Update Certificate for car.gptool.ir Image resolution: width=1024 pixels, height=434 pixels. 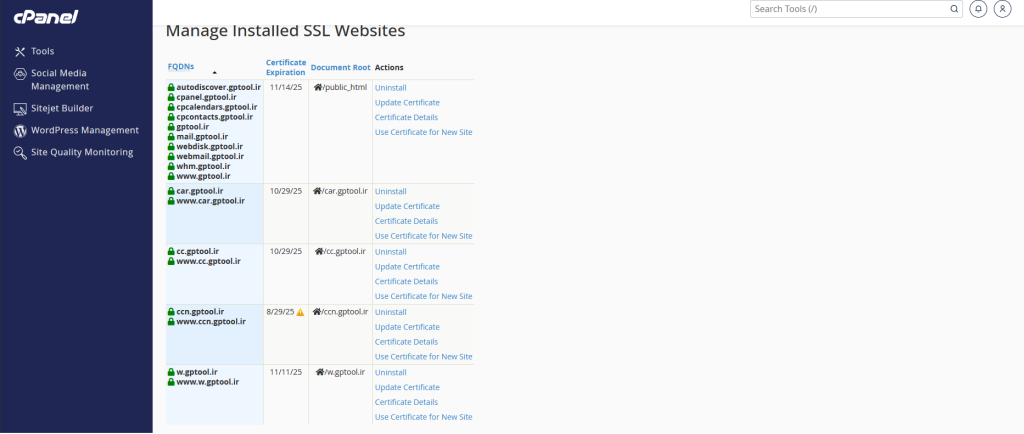point(407,206)
